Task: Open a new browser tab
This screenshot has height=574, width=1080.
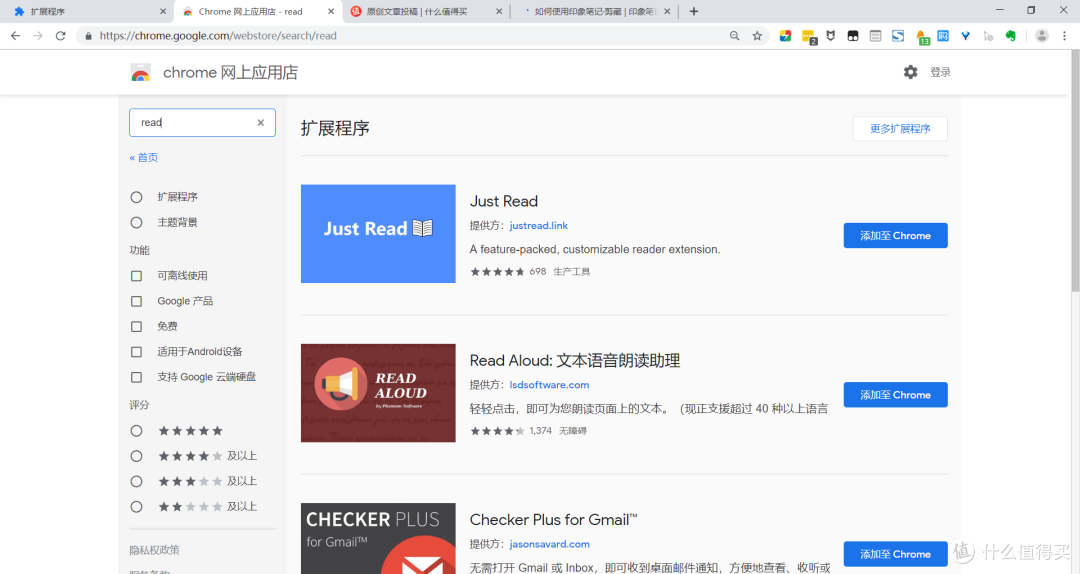Action: tap(694, 12)
